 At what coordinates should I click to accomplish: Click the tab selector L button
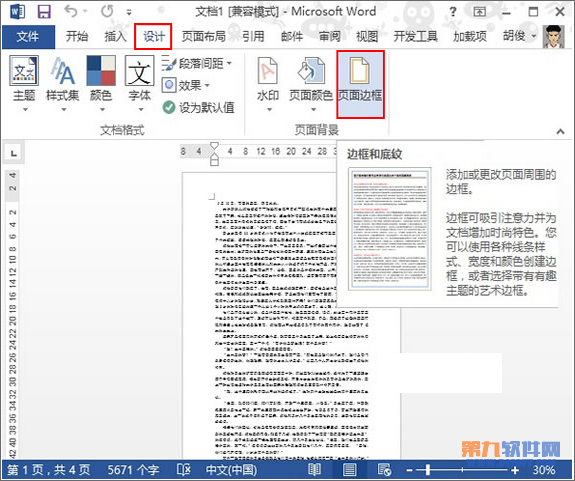(x=14, y=153)
